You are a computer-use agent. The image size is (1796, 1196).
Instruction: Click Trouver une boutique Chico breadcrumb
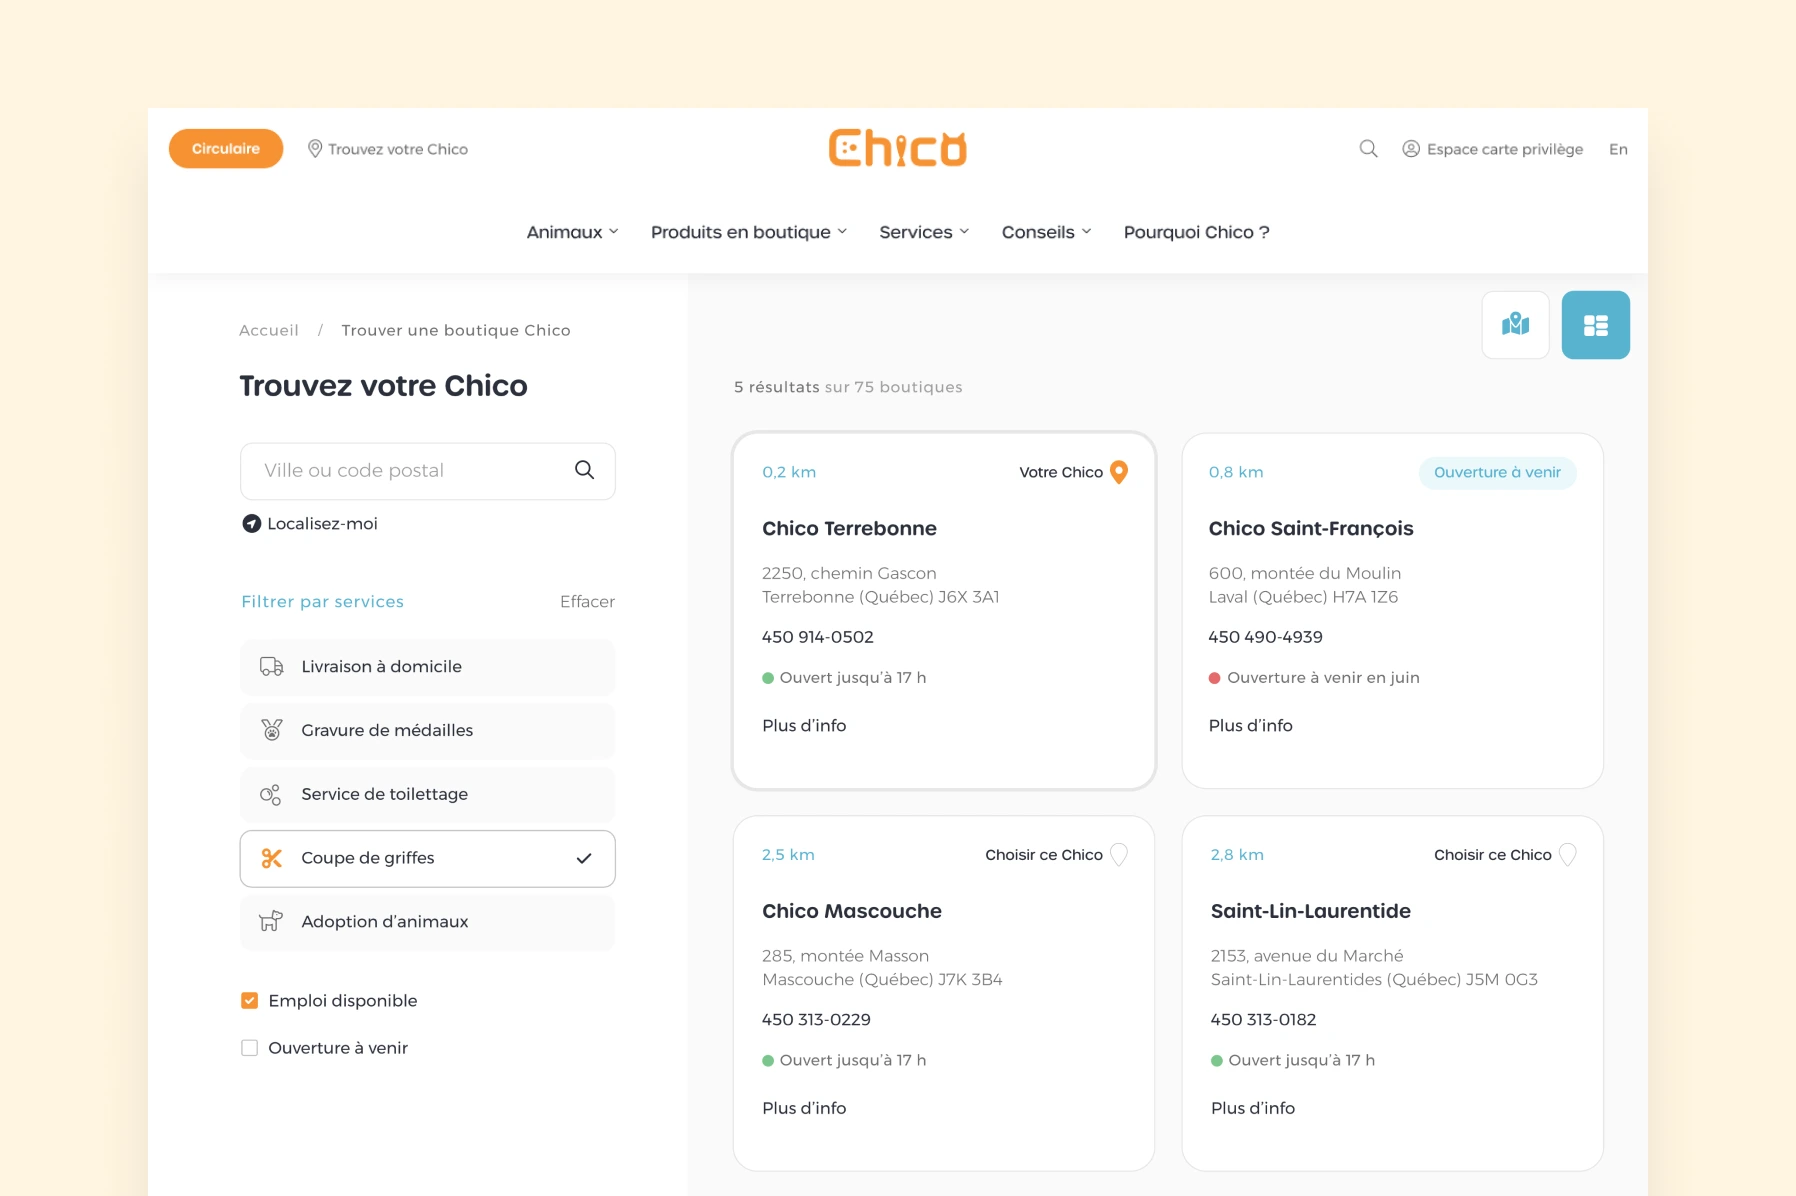coord(456,331)
